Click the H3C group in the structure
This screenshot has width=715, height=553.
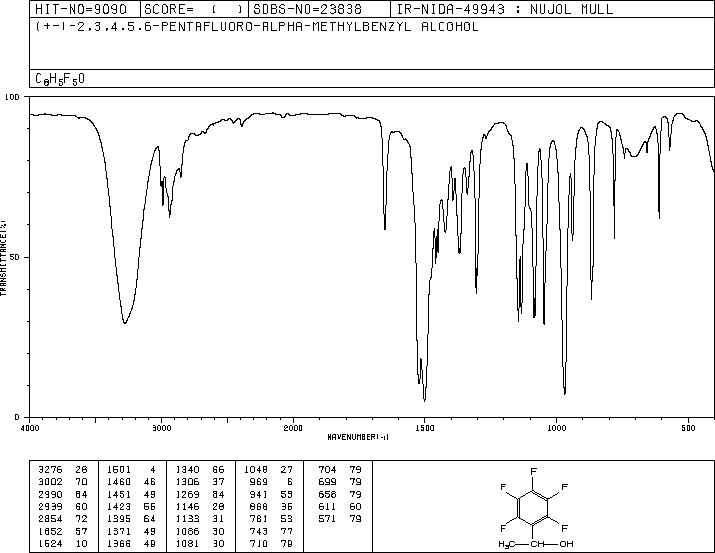(507, 544)
